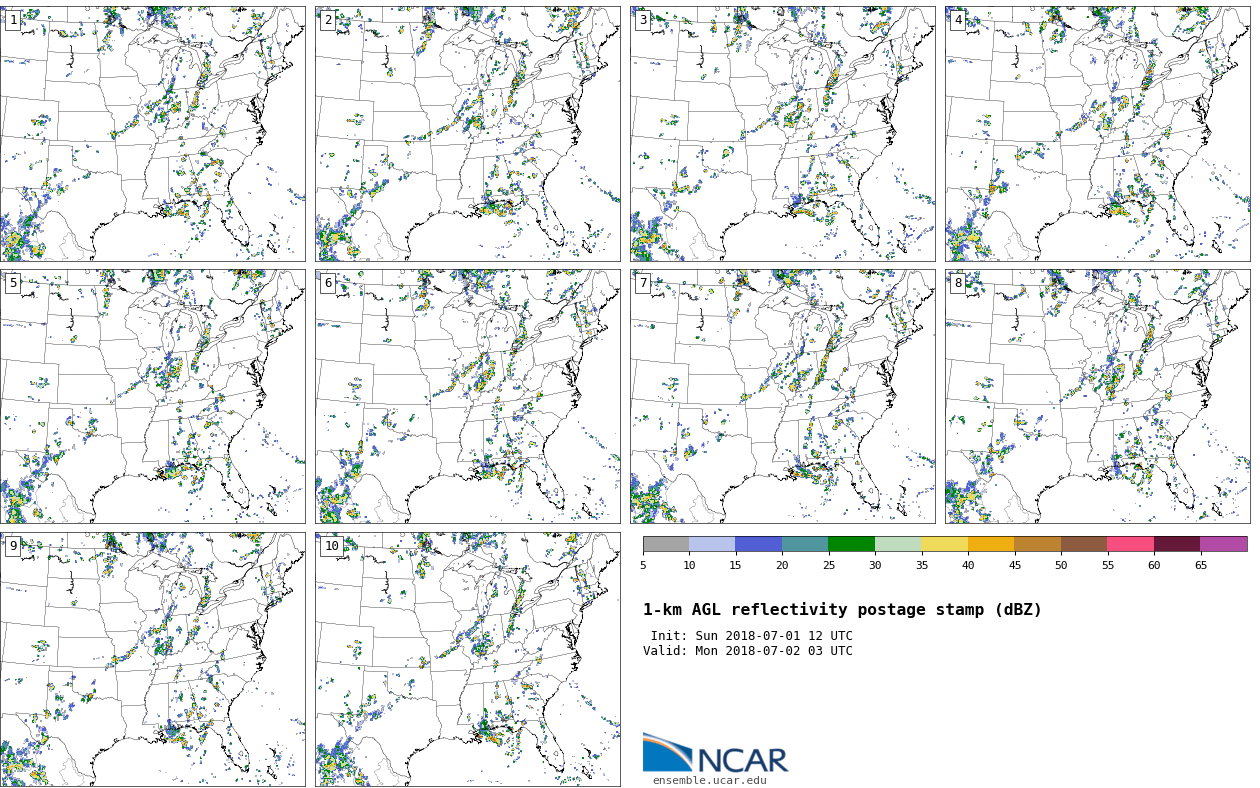Screen dimensions: 1260x788
Task: Open ensemble member 8 reflectivity map
Action: [x=1097, y=396]
